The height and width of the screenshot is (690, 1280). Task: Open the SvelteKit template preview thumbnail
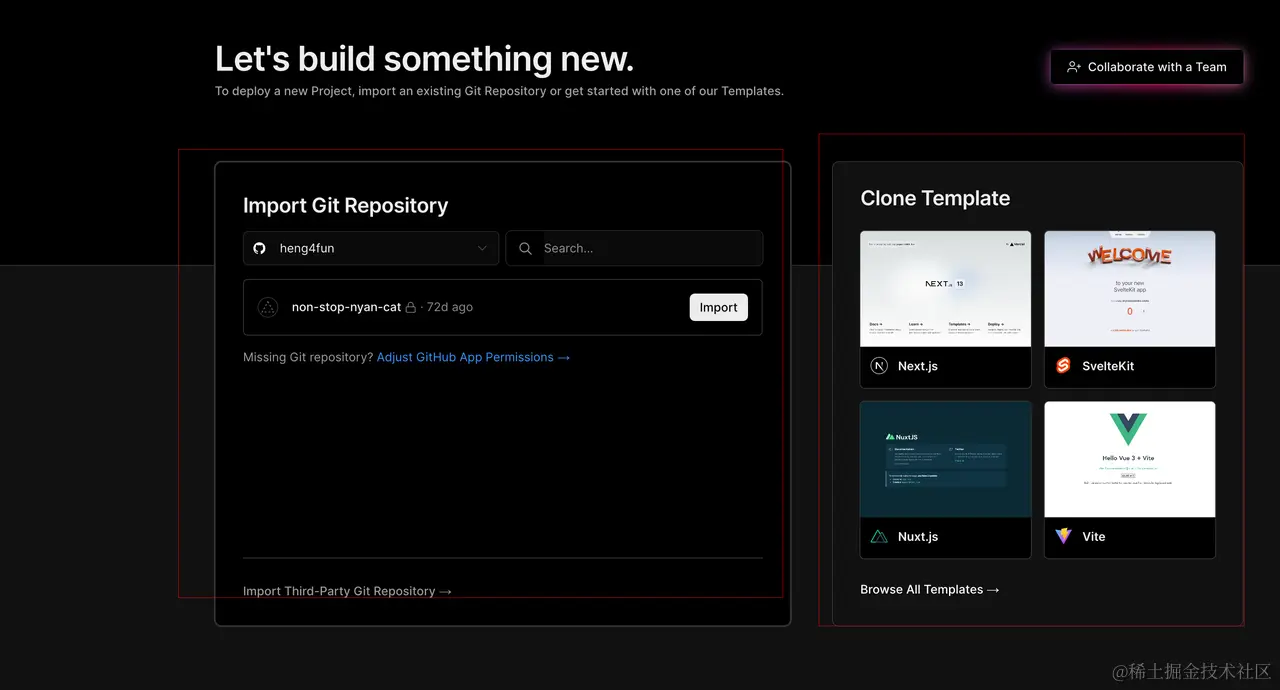pos(1130,289)
